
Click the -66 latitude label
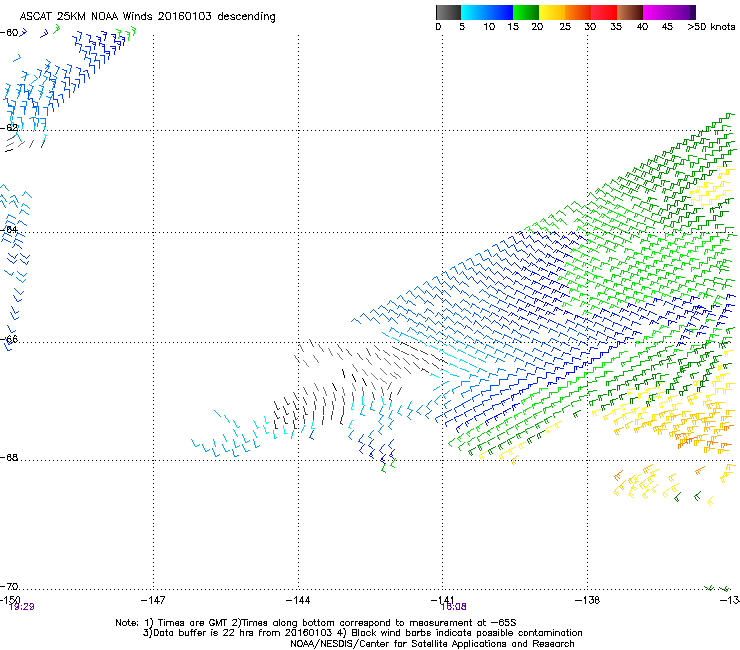coord(9,339)
